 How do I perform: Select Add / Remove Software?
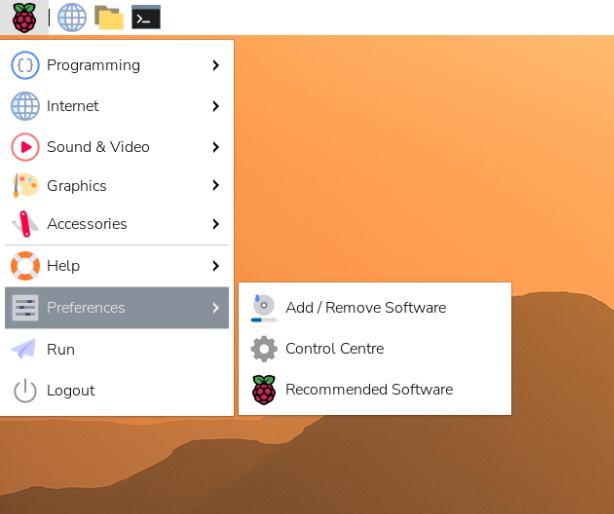click(365, 308)
